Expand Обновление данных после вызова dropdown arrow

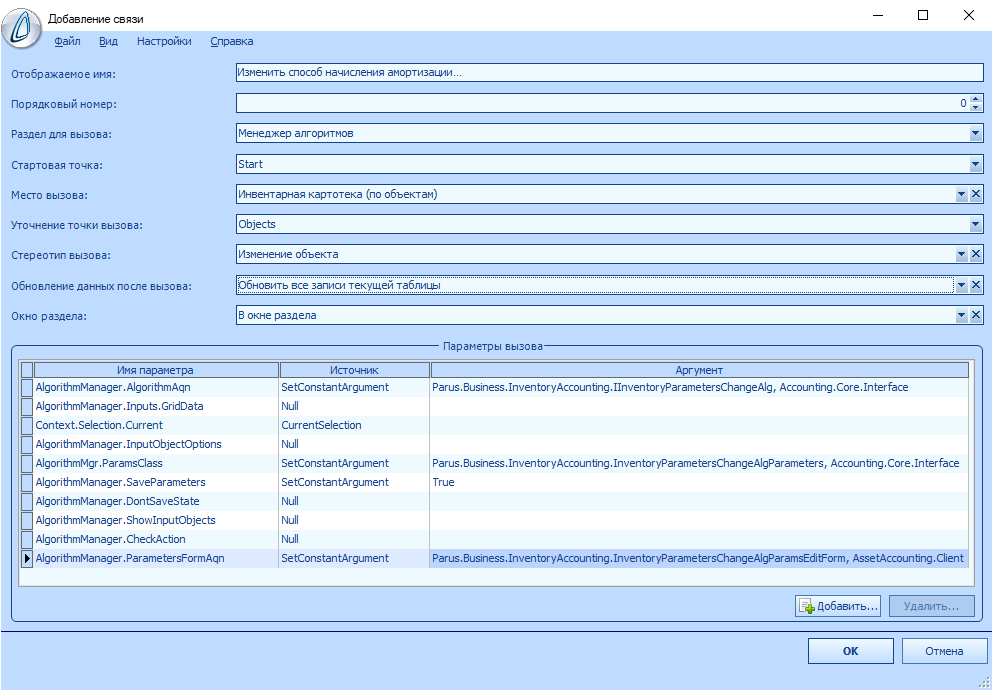point(962,285)
